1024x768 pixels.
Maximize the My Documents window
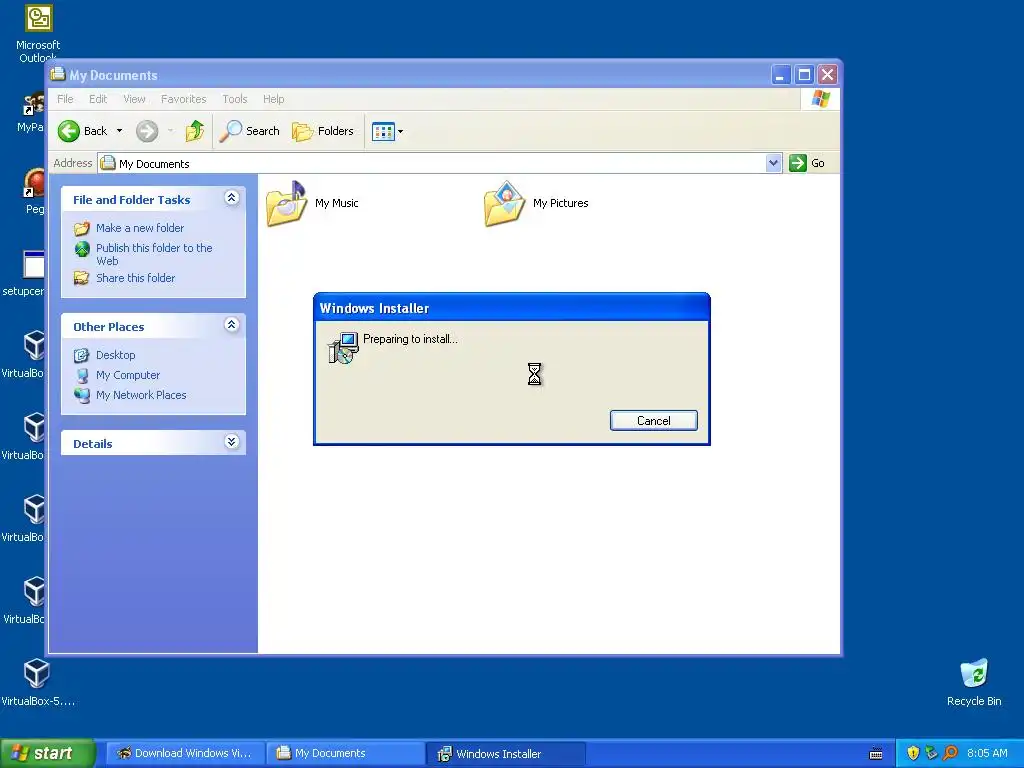(805, 75)
